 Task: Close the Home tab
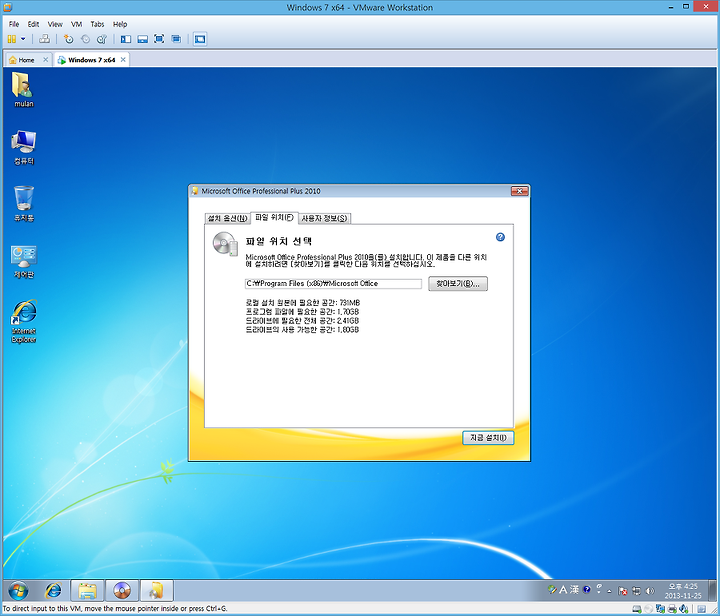point(45,60)
